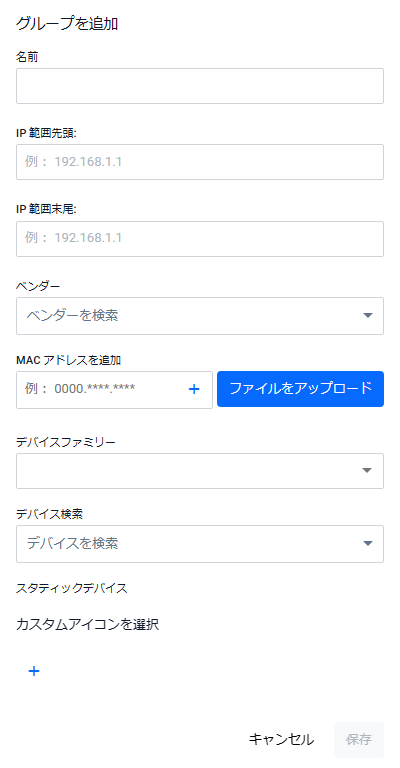Image resolution: width=400 pixels, height=768 pixels.
Task: Click the MAC アドレスを追加 label
Action: click(x=69, y=360)
